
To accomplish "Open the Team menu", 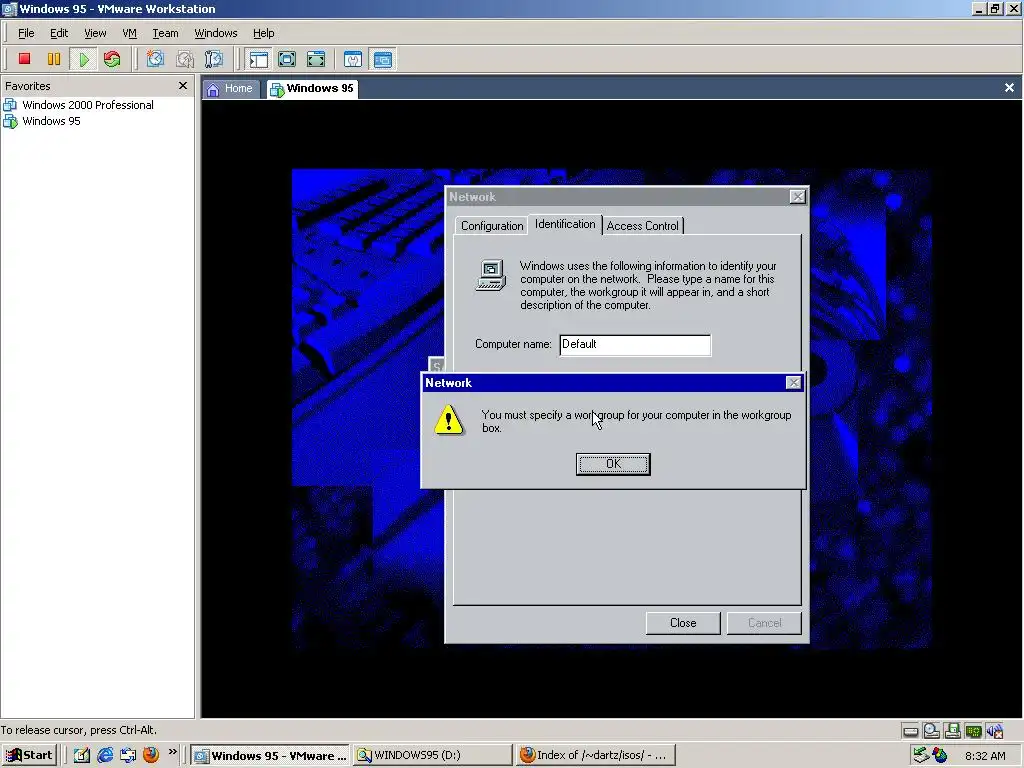I will click(x=165, y=33).
